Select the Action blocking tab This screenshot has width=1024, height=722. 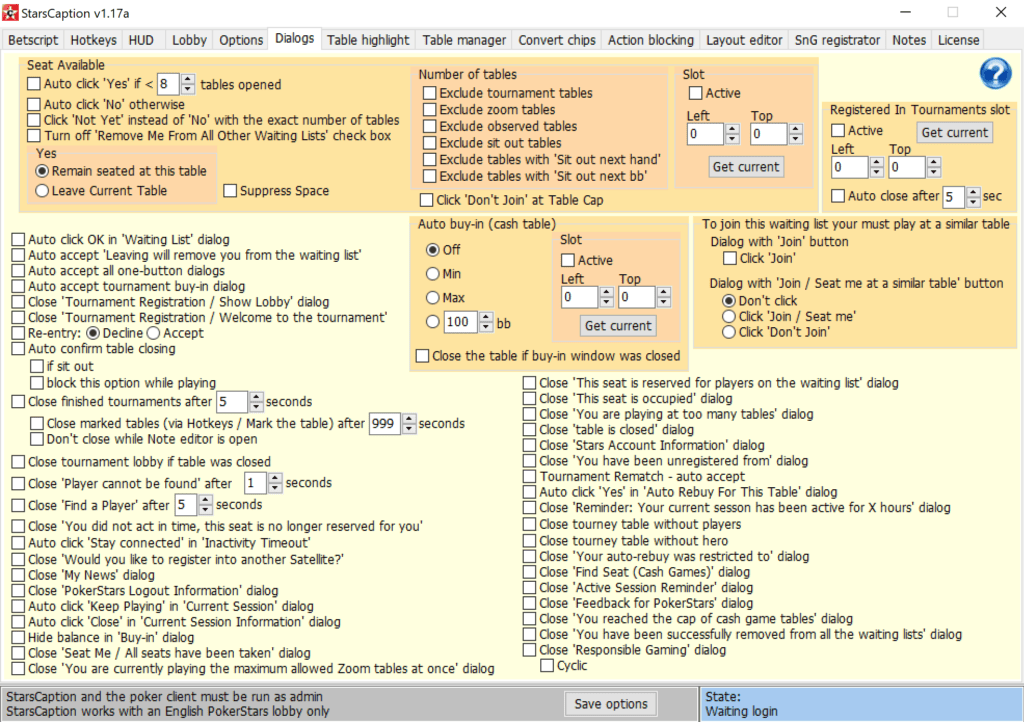coord(650,40)
